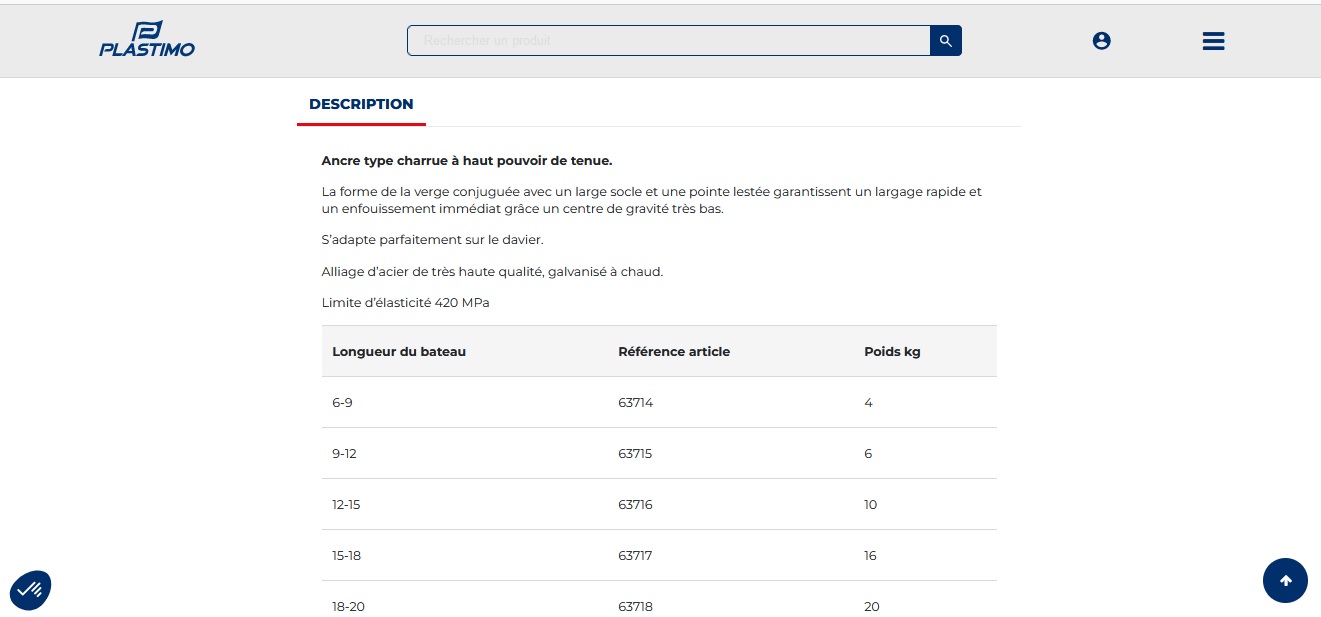This screenshot has height=617, width=1321.
Task: Click the scroll-to-top arrow button
Action: click(x=1285, y=581)
